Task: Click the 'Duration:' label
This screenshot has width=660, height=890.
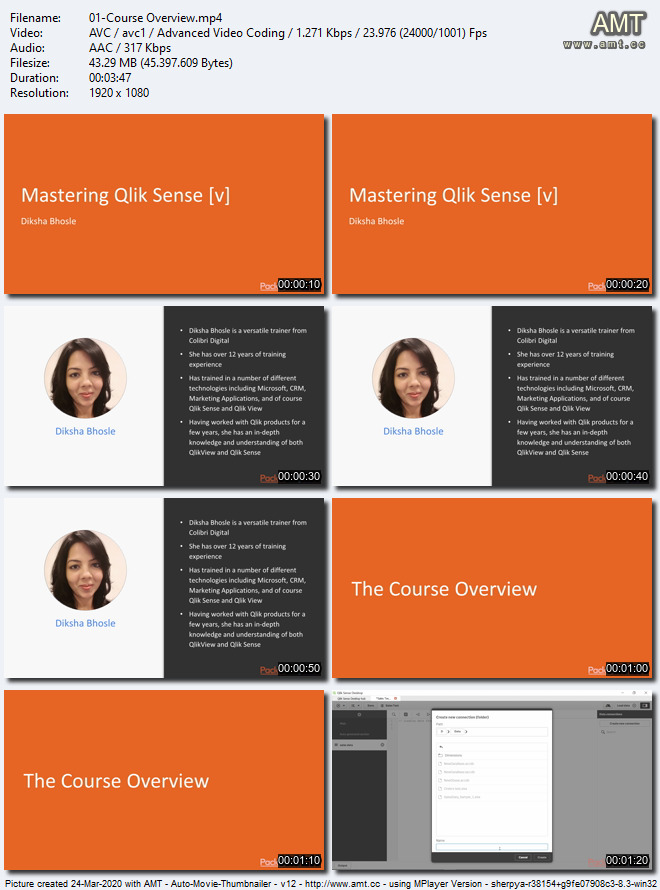Action: coord(34,78)
